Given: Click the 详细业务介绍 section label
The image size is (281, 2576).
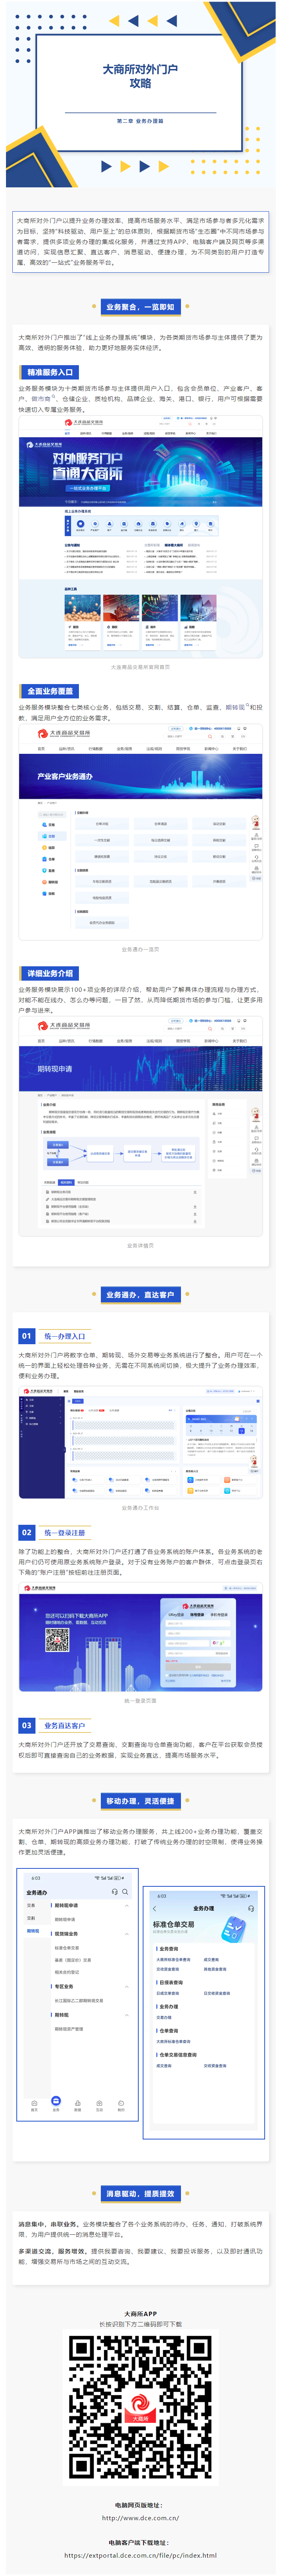Looking at the screenshot, I should point(49,973).
